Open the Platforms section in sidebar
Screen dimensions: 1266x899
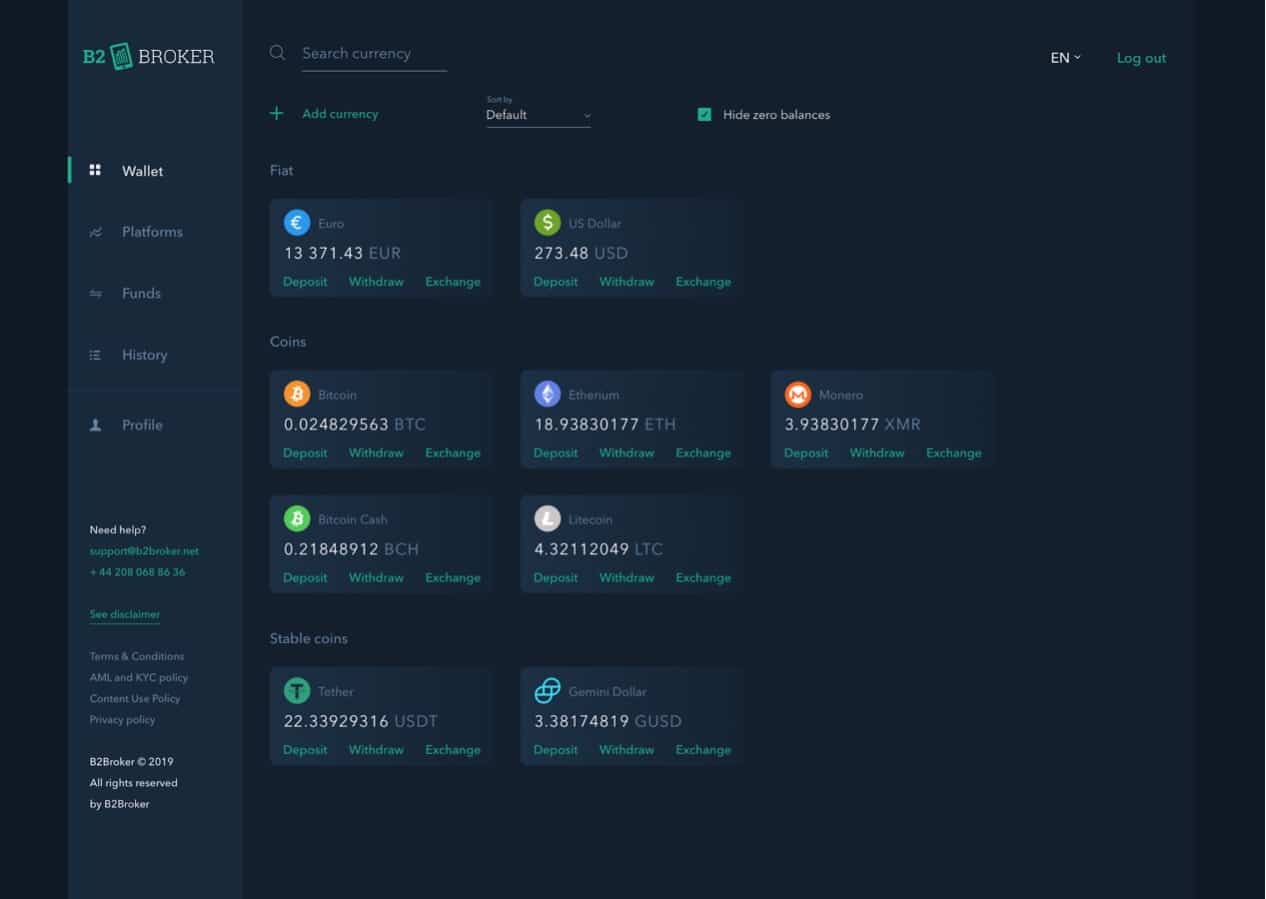pos(152,232)
